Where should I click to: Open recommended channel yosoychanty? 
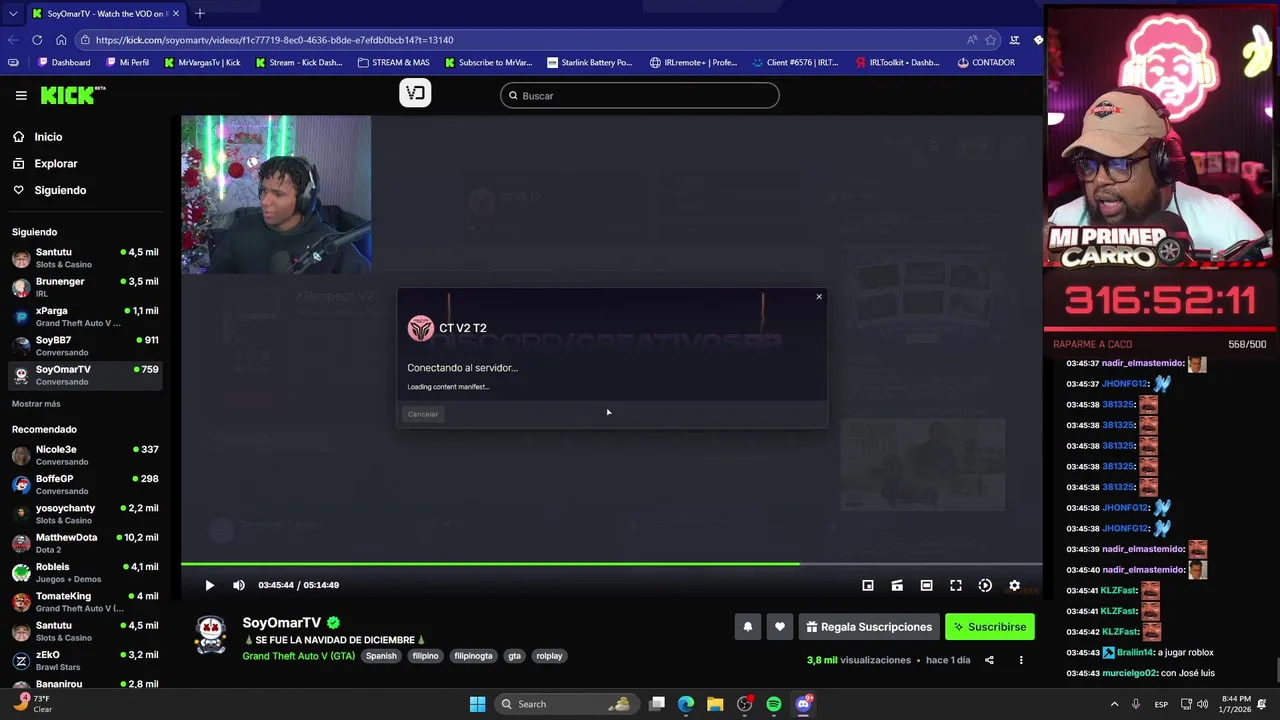[x=86, y=514]
